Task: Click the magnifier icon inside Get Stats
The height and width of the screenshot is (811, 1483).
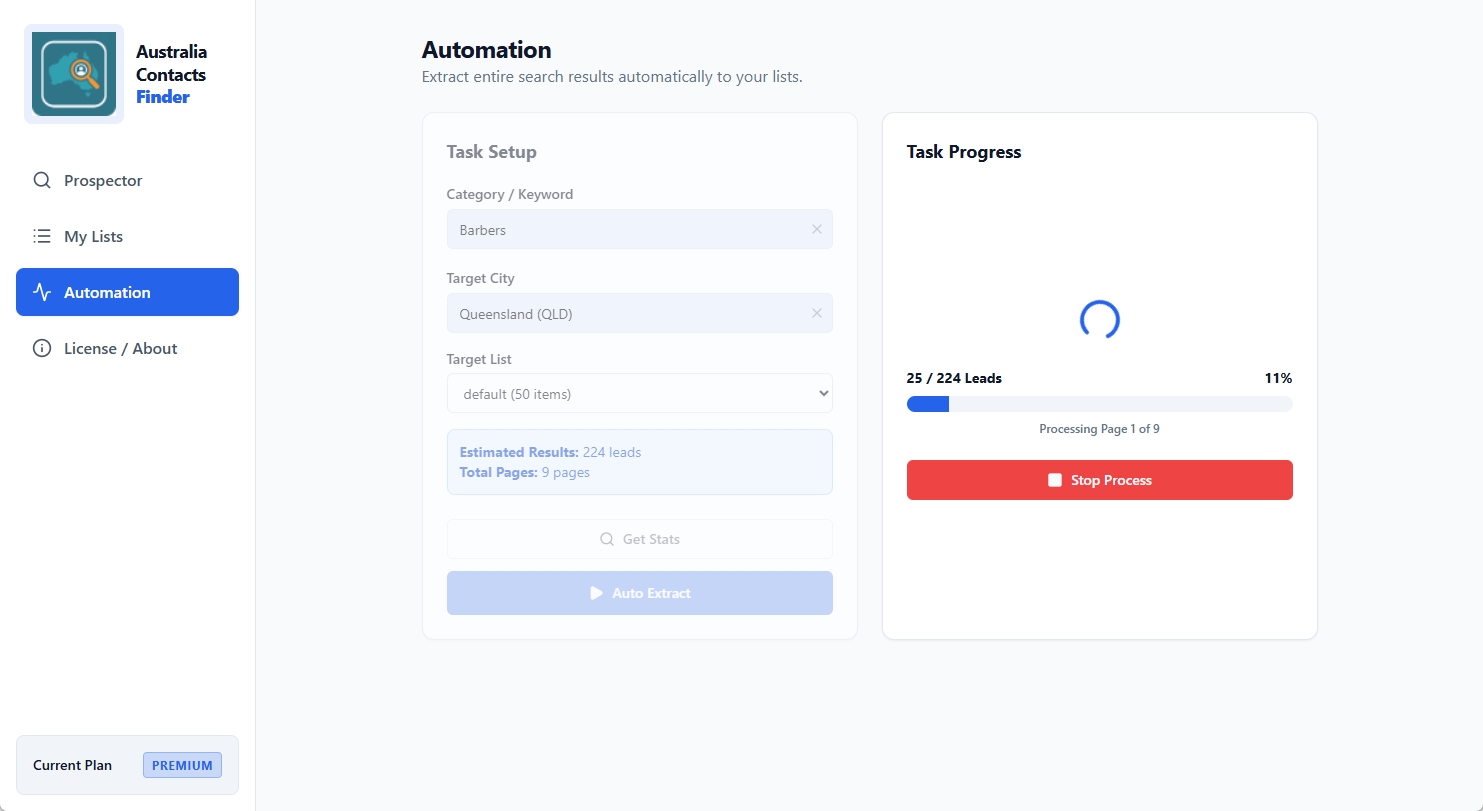Action: 607,539
